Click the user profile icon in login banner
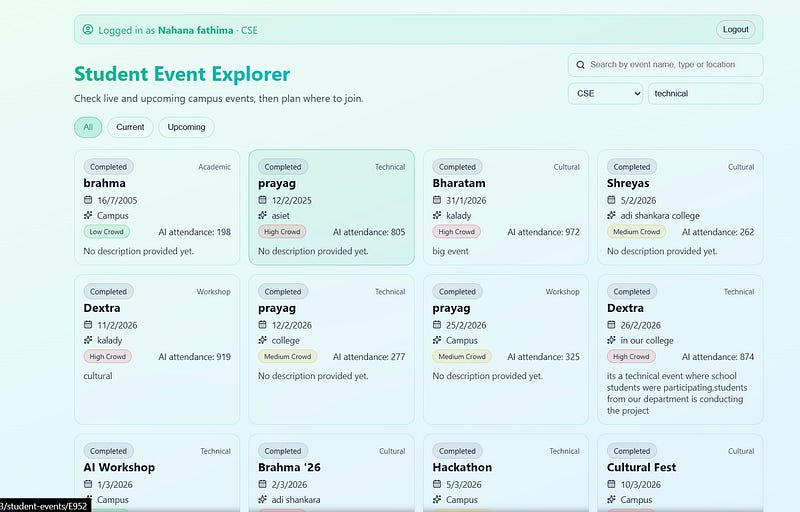 pyautogui.click(x=88, y=30)
